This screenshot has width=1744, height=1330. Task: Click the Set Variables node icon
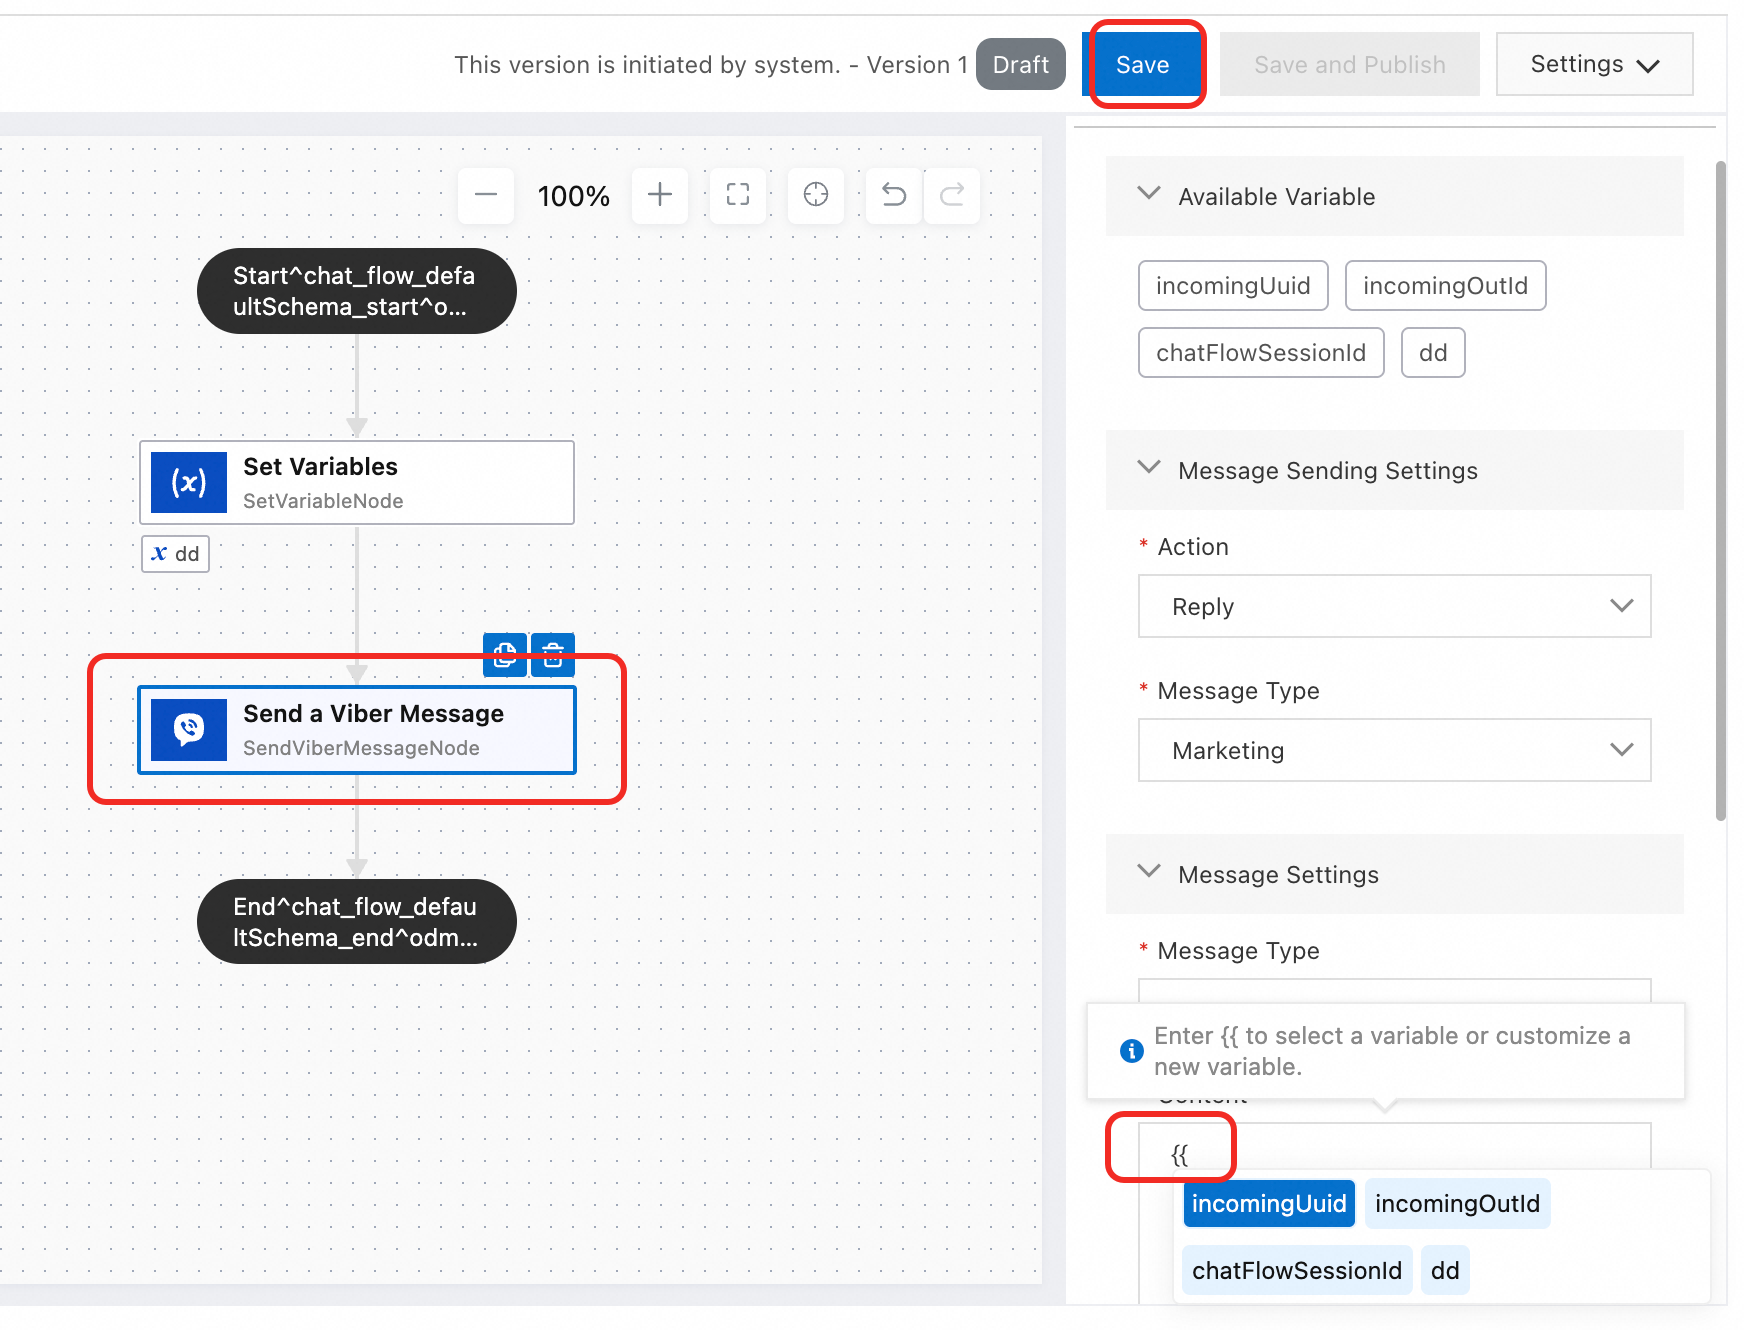pyautogui.click(x=189, y=482)
